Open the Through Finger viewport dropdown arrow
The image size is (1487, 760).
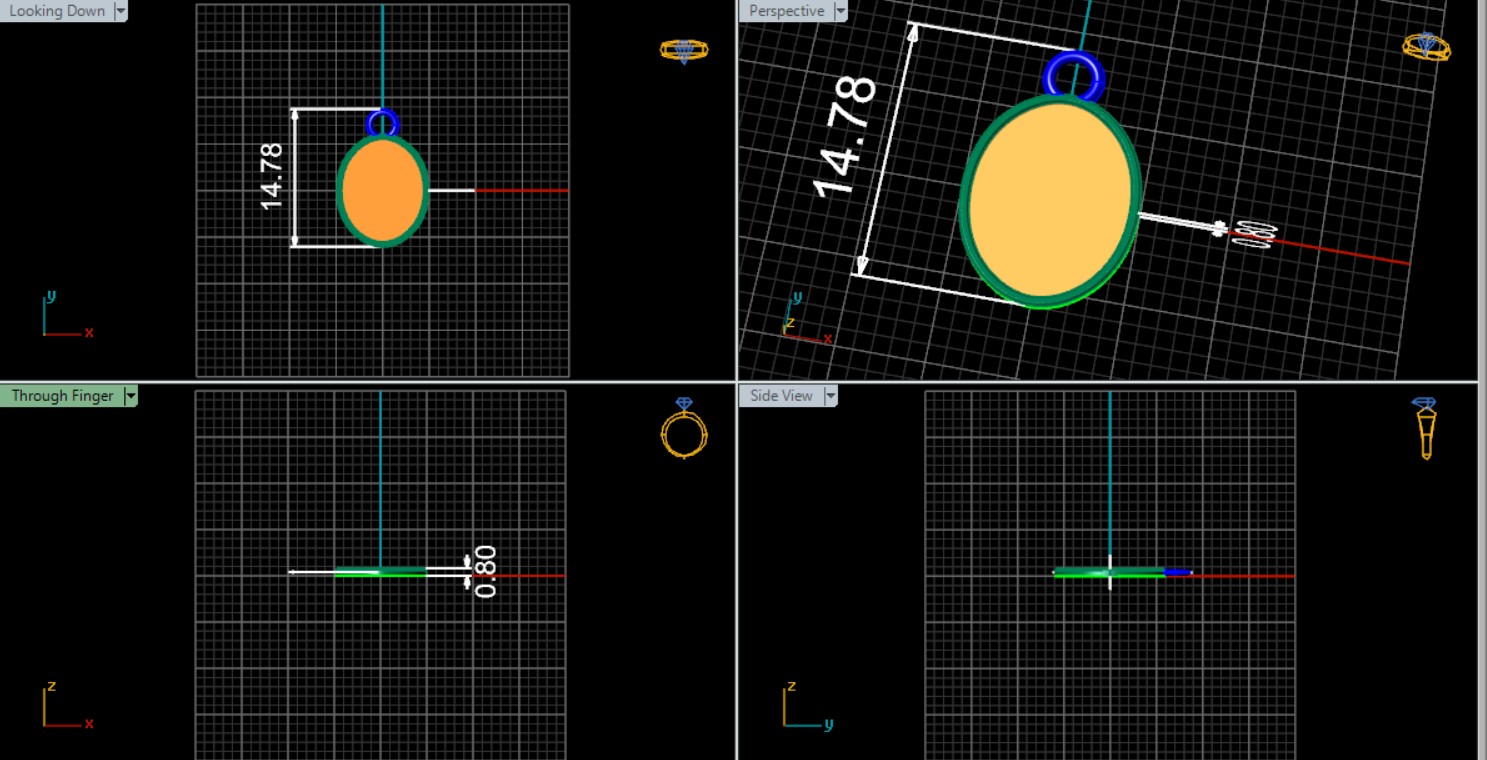point(130,396)
